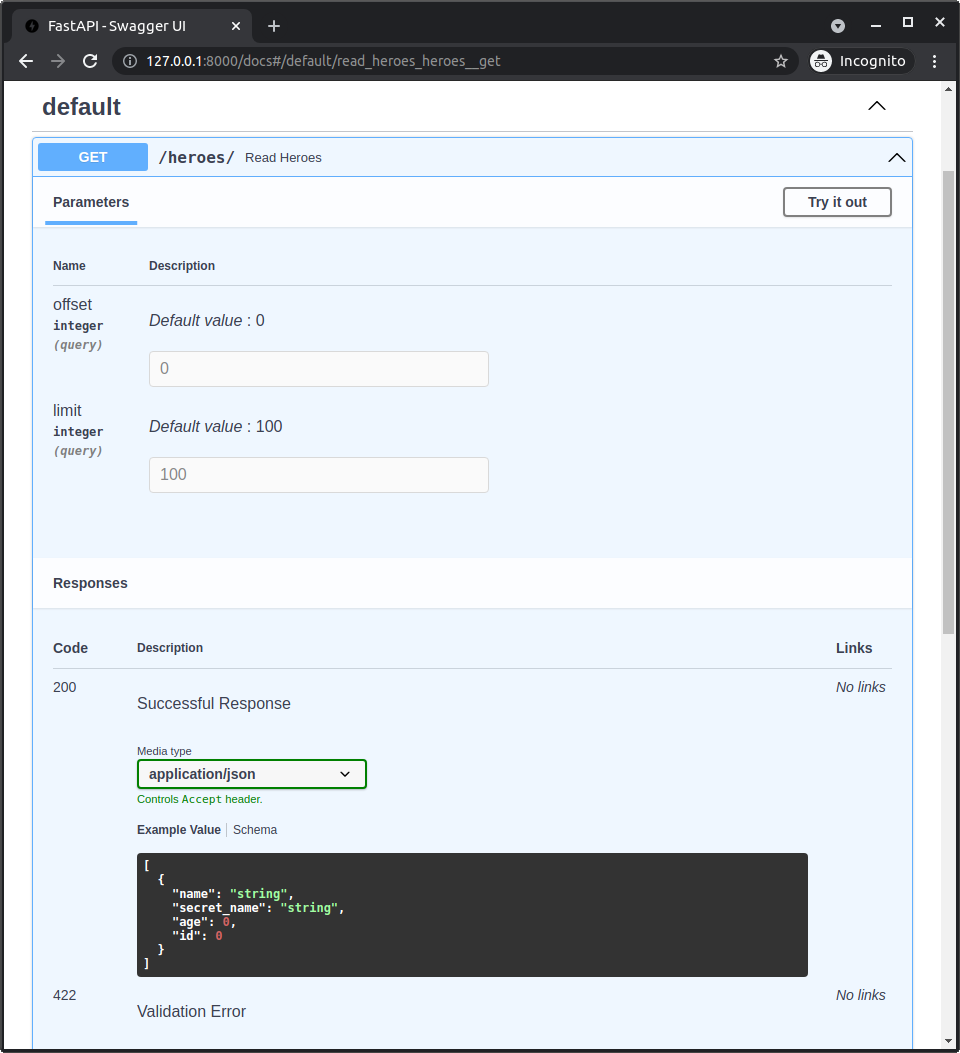
Task: Click the Incognito profile indicator
Action: coord(860,61)
